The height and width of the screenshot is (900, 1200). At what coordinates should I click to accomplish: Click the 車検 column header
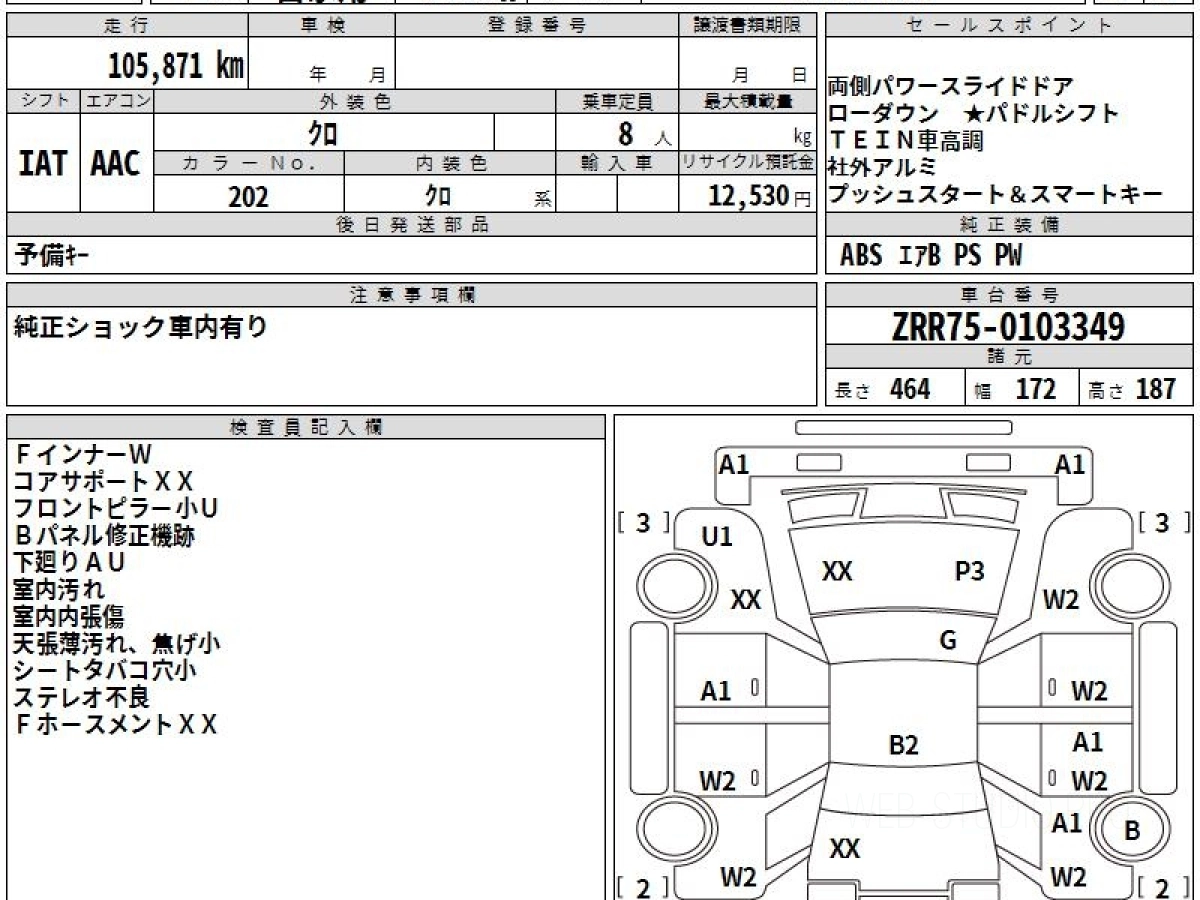[322, 26]
